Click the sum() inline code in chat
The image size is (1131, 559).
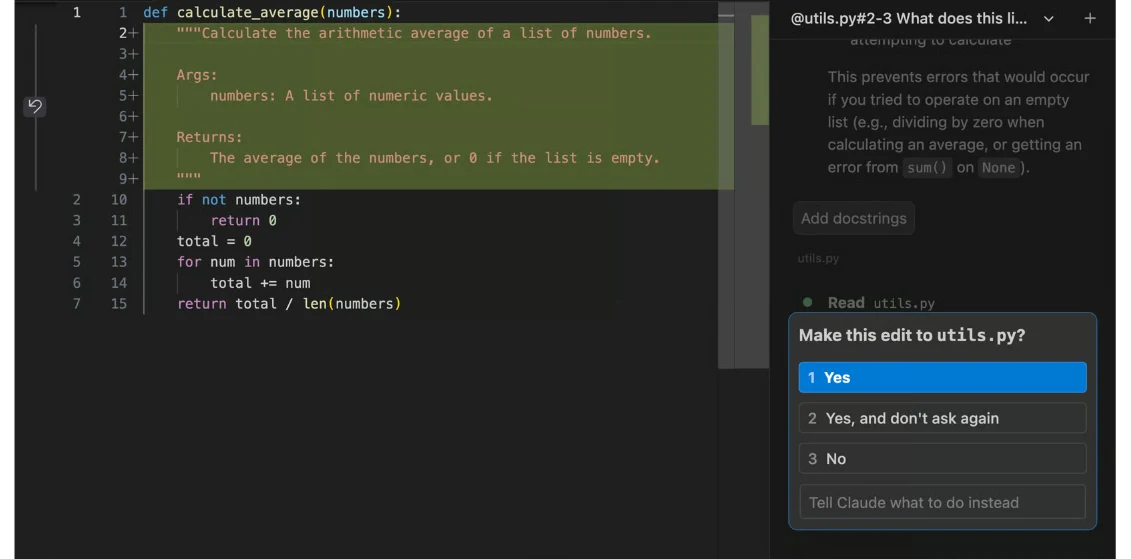pos(926,168)
